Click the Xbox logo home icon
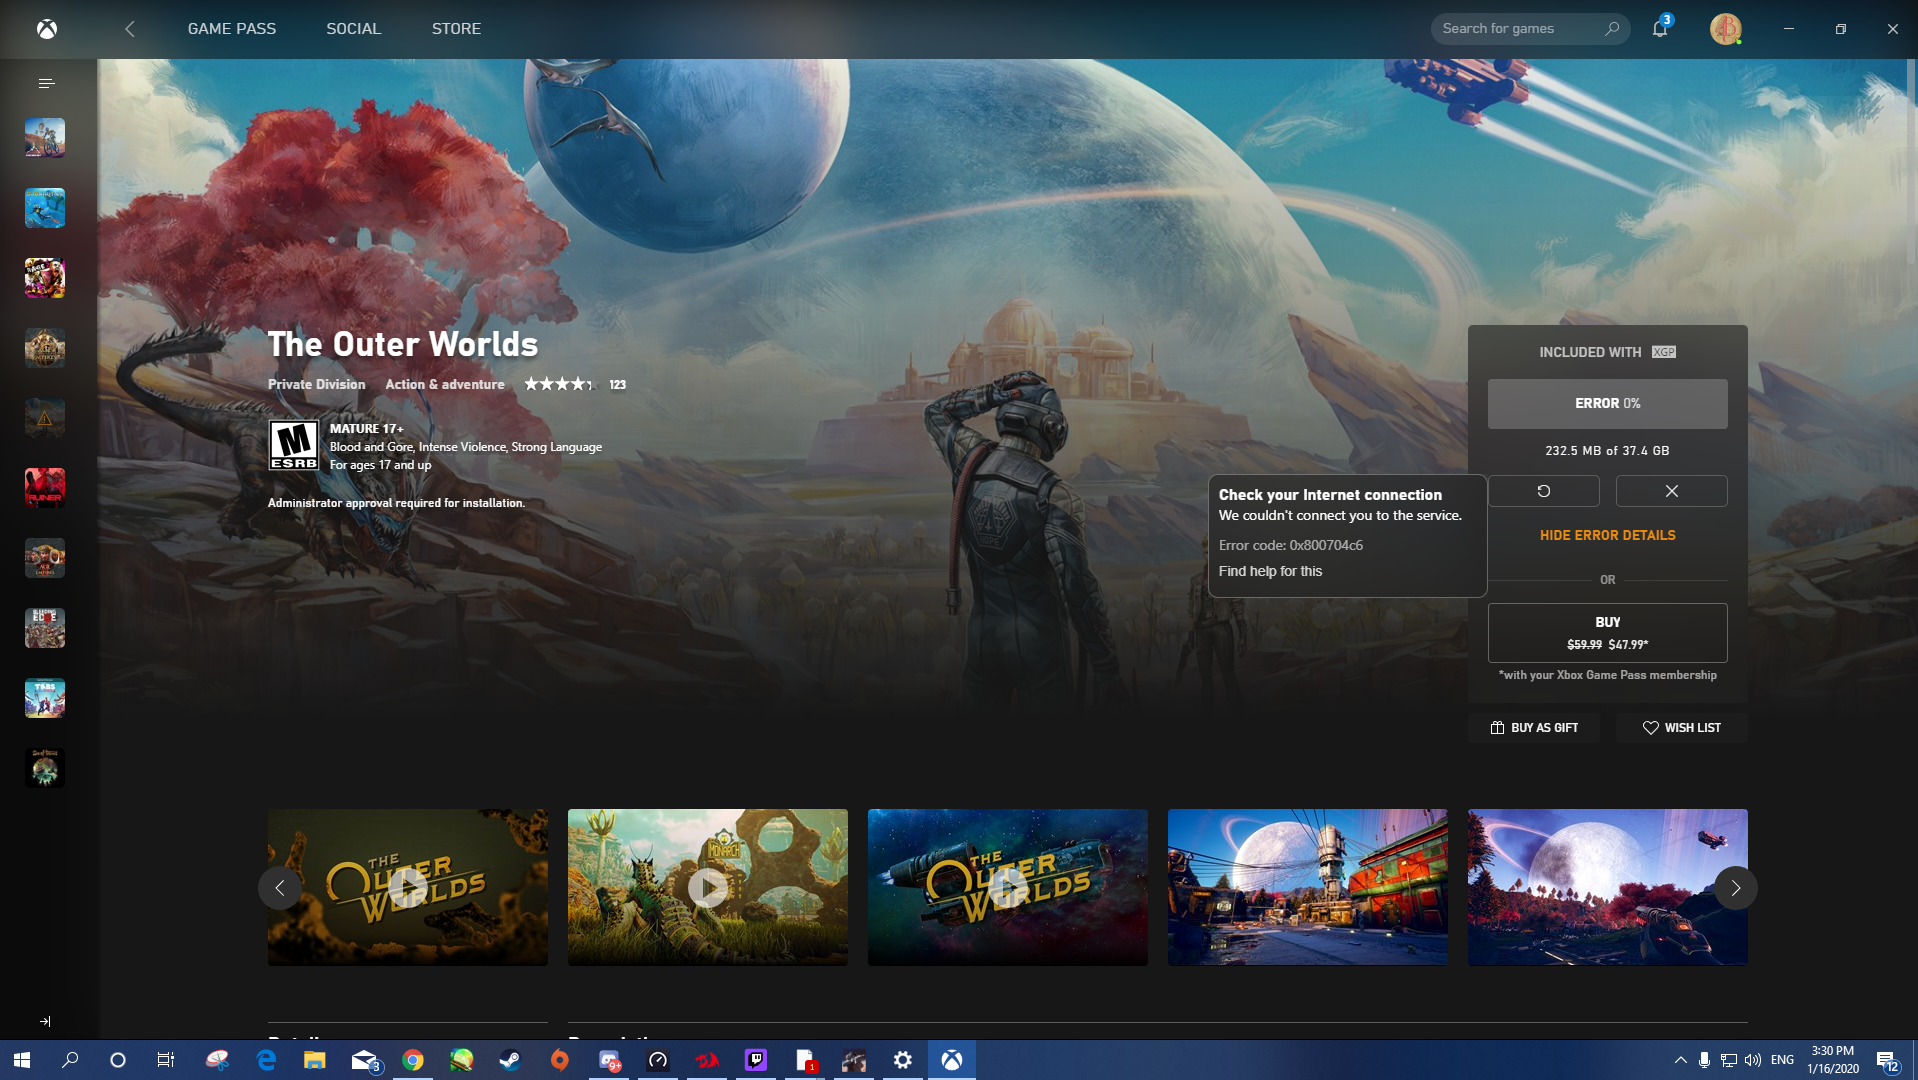 tap(47, 29)
